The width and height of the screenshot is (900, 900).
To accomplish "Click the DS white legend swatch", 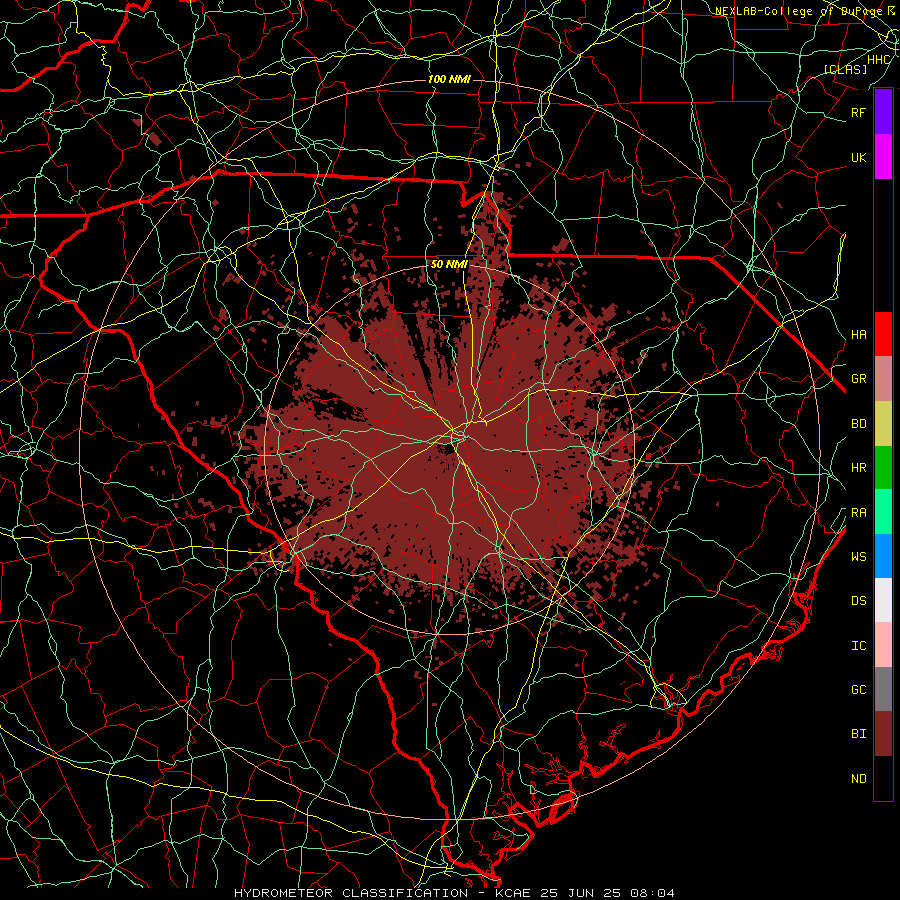I will 883,600.
